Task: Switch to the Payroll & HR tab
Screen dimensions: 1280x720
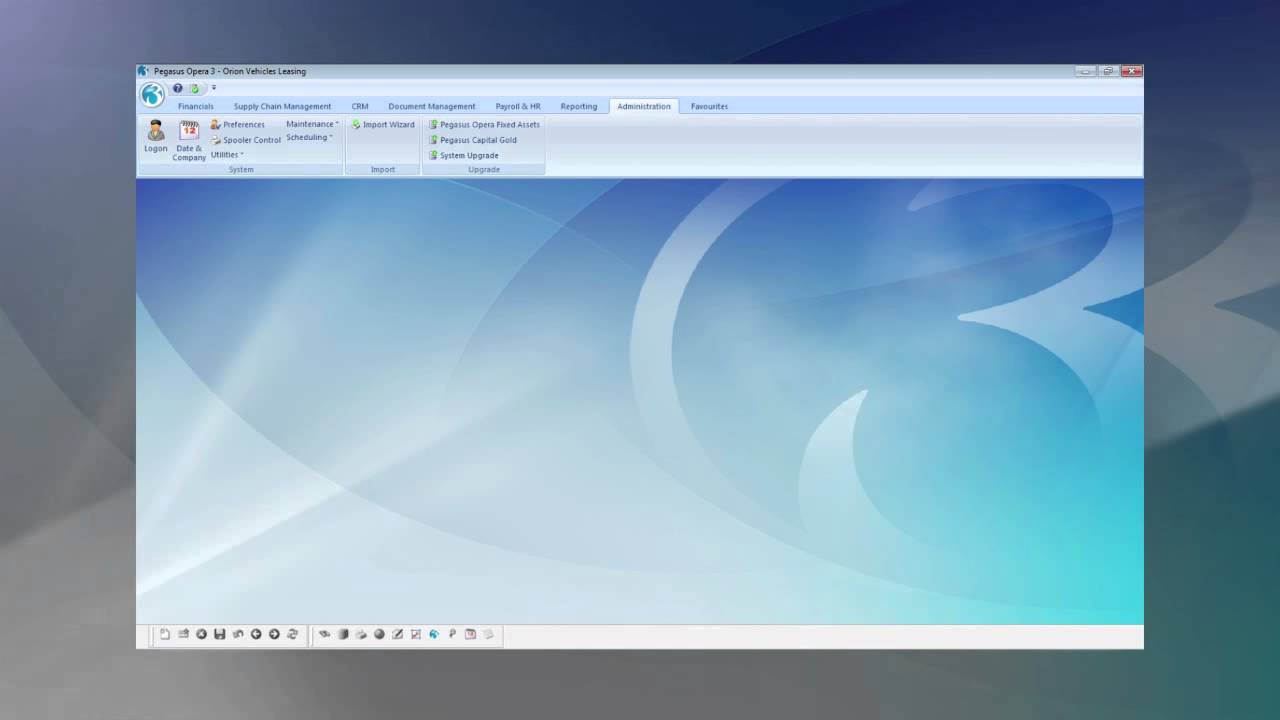Action: coord(518,106)
